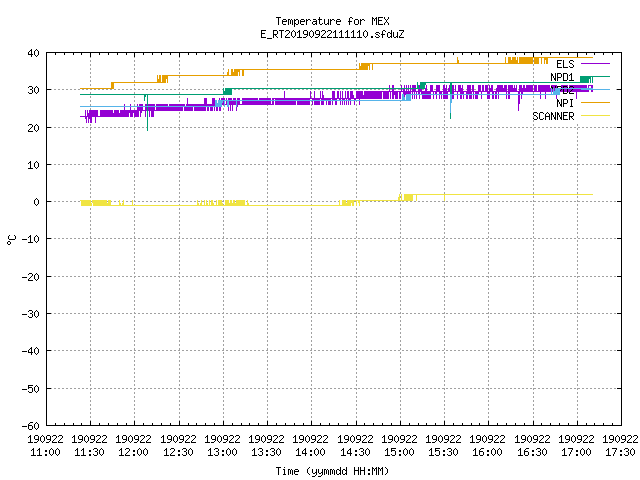Click the purple ELS downward spike near 16:20
The width and height of the screenshot is (640, 480).
(519, 102)
